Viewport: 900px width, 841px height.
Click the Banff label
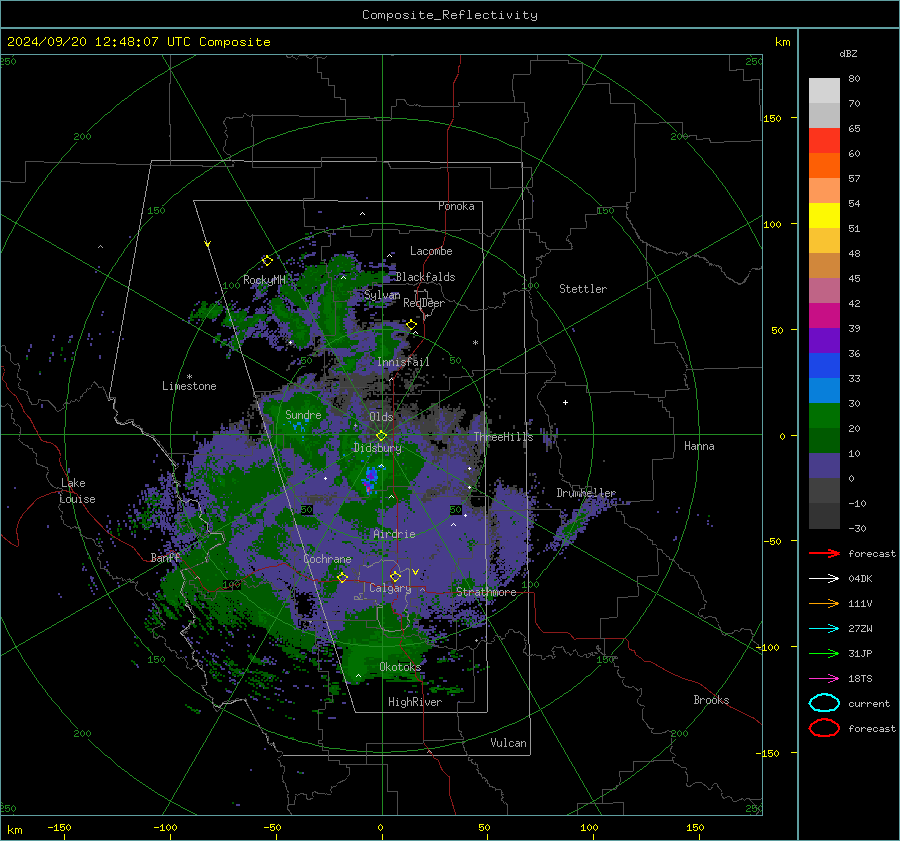165,557
